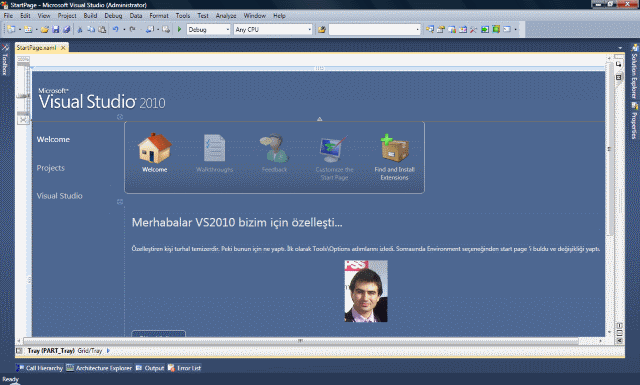Click the portrait photo thumbnail
The height and width of the screenshot is (385, 640).
tap(366, 291)
